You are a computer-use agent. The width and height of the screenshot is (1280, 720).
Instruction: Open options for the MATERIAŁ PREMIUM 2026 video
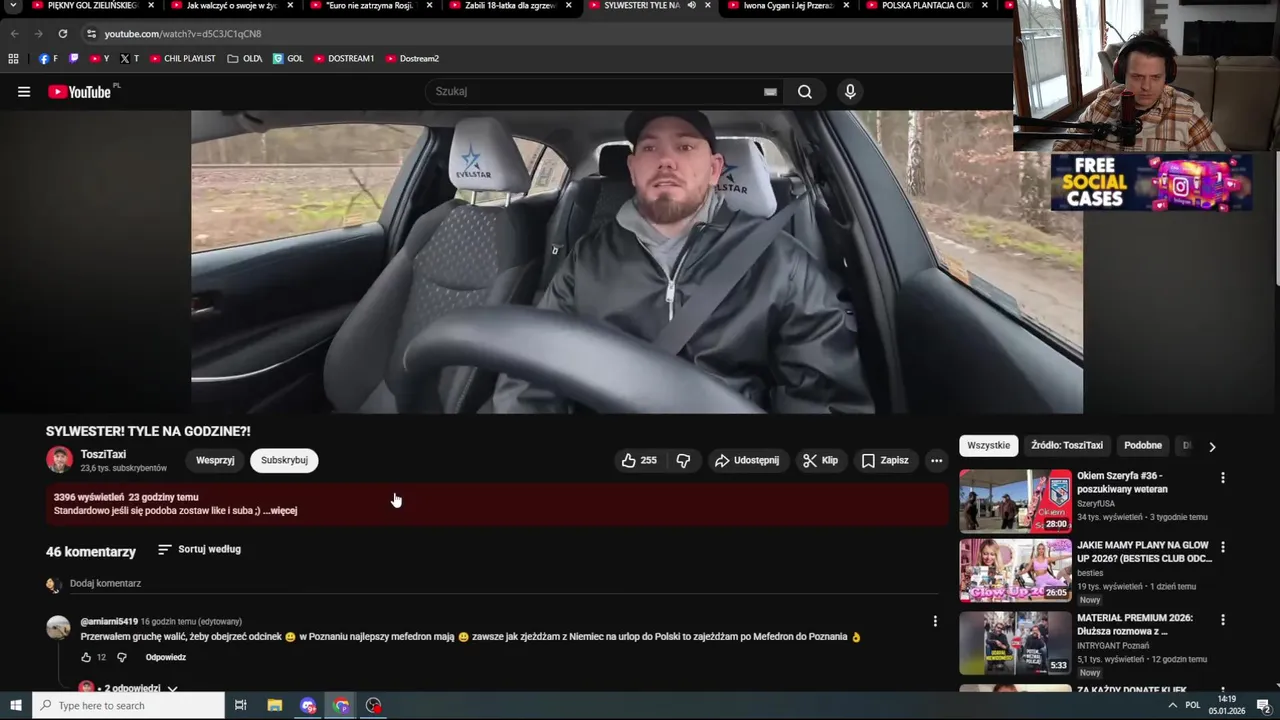coord(1222,620)
